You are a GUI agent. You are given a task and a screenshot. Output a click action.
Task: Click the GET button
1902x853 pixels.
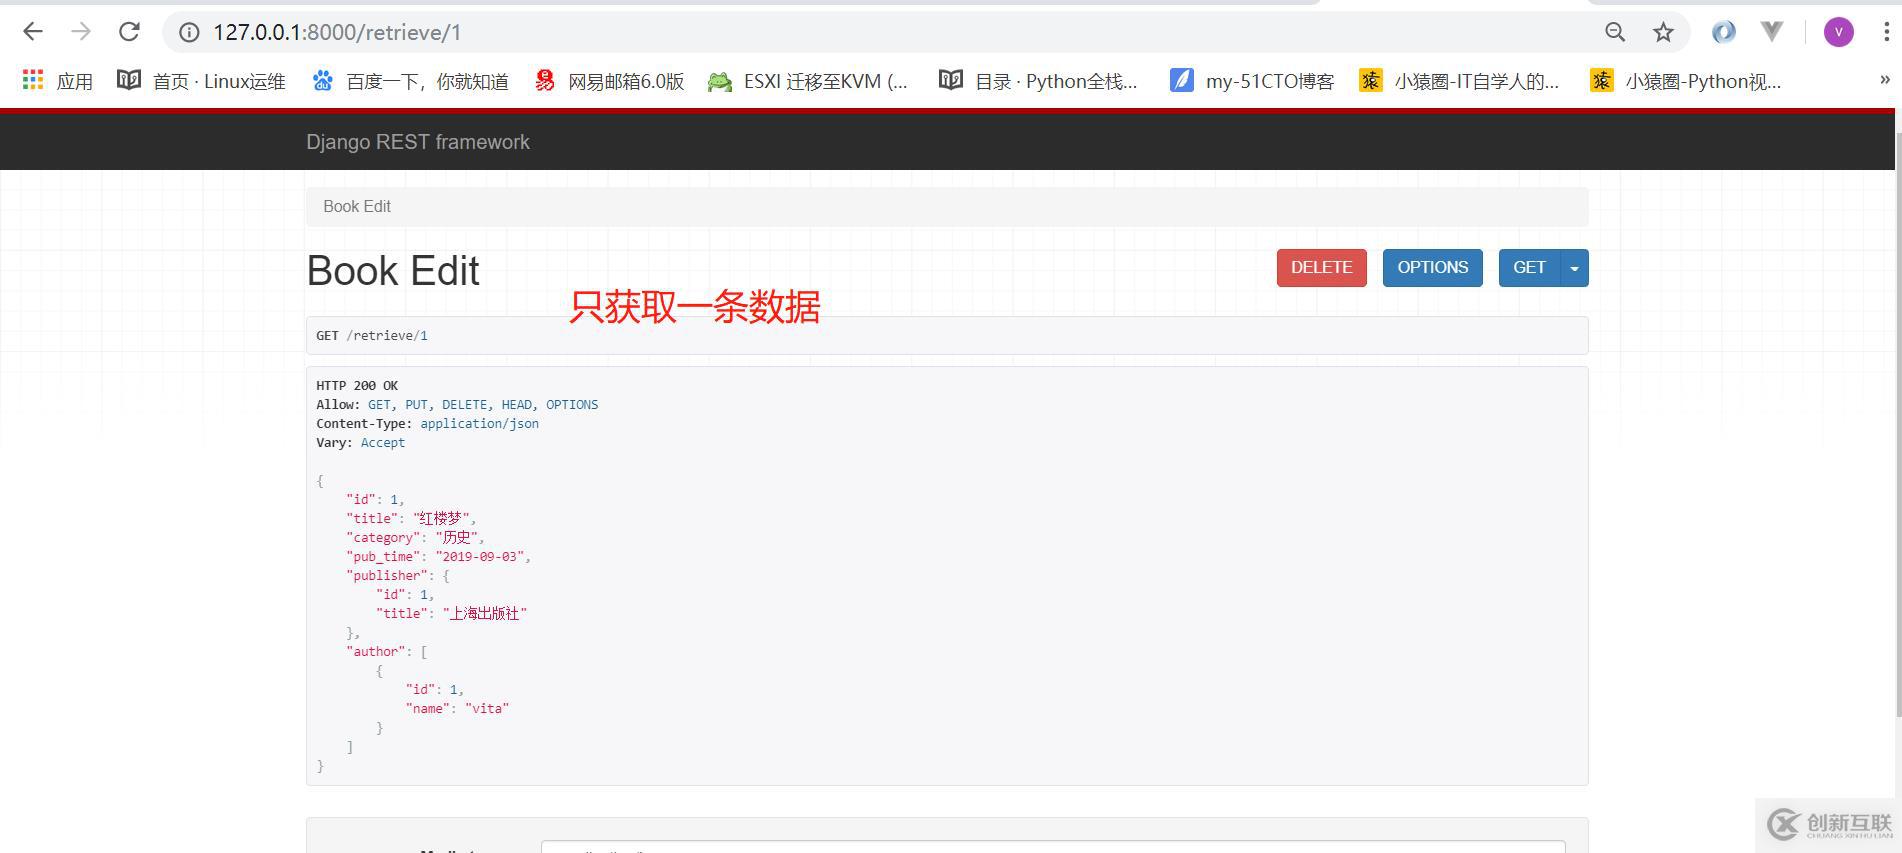[x=1529, y=268]
